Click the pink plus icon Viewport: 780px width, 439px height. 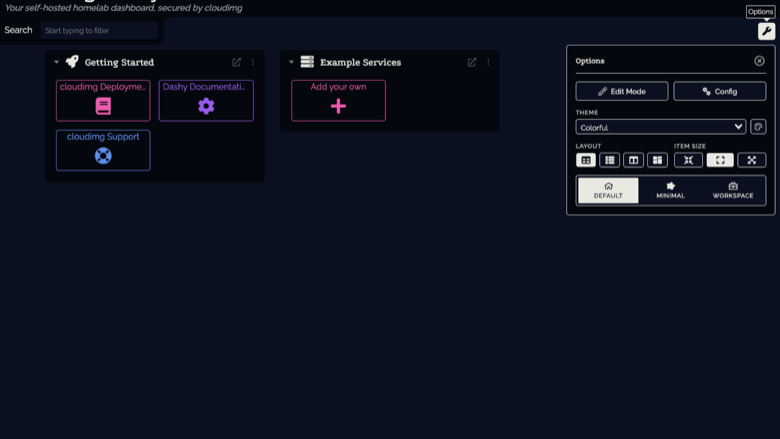338,106
